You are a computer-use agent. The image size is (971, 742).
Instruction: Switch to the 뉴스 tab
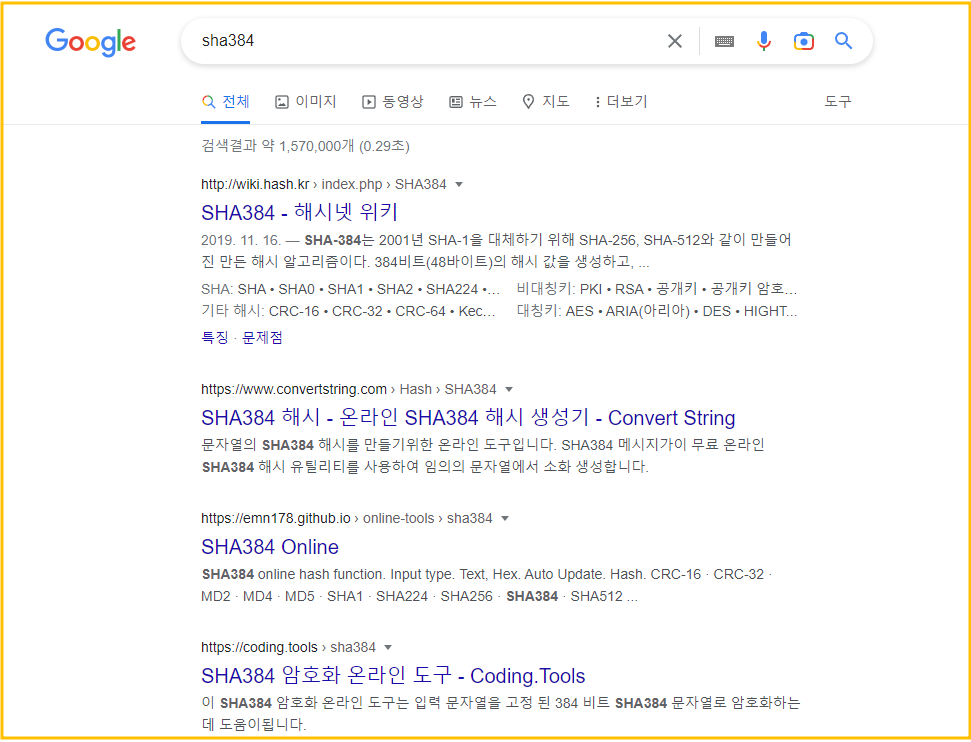[x=473, y=101]
